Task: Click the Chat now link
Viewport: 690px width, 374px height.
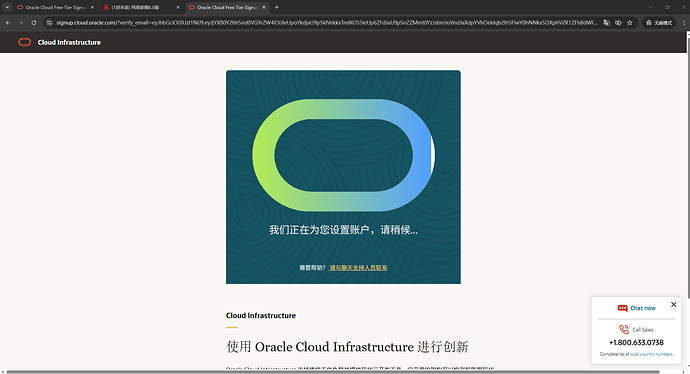Action: coord(643,308)
